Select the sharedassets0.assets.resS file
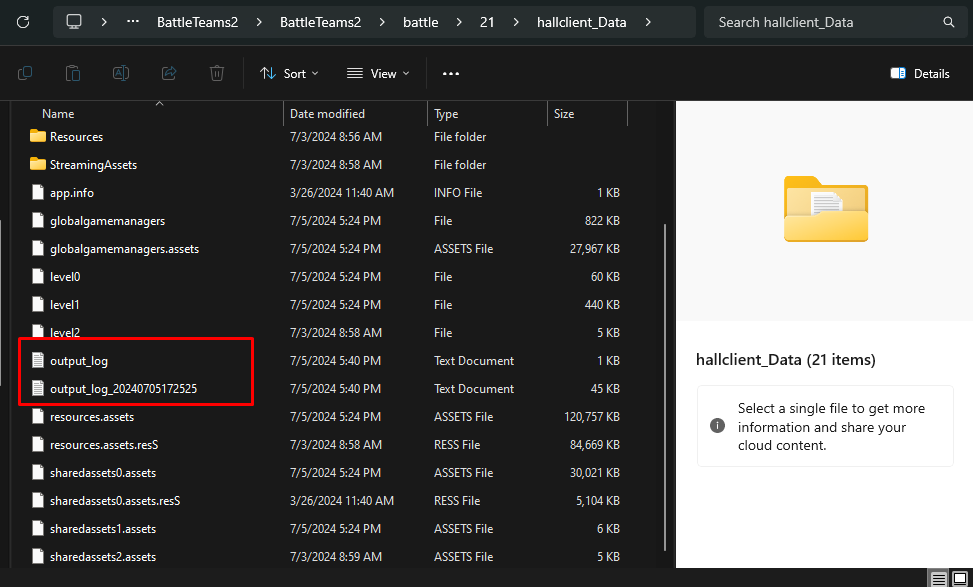The width and height of the screenshot is (973, 587). tap(115, 500)
